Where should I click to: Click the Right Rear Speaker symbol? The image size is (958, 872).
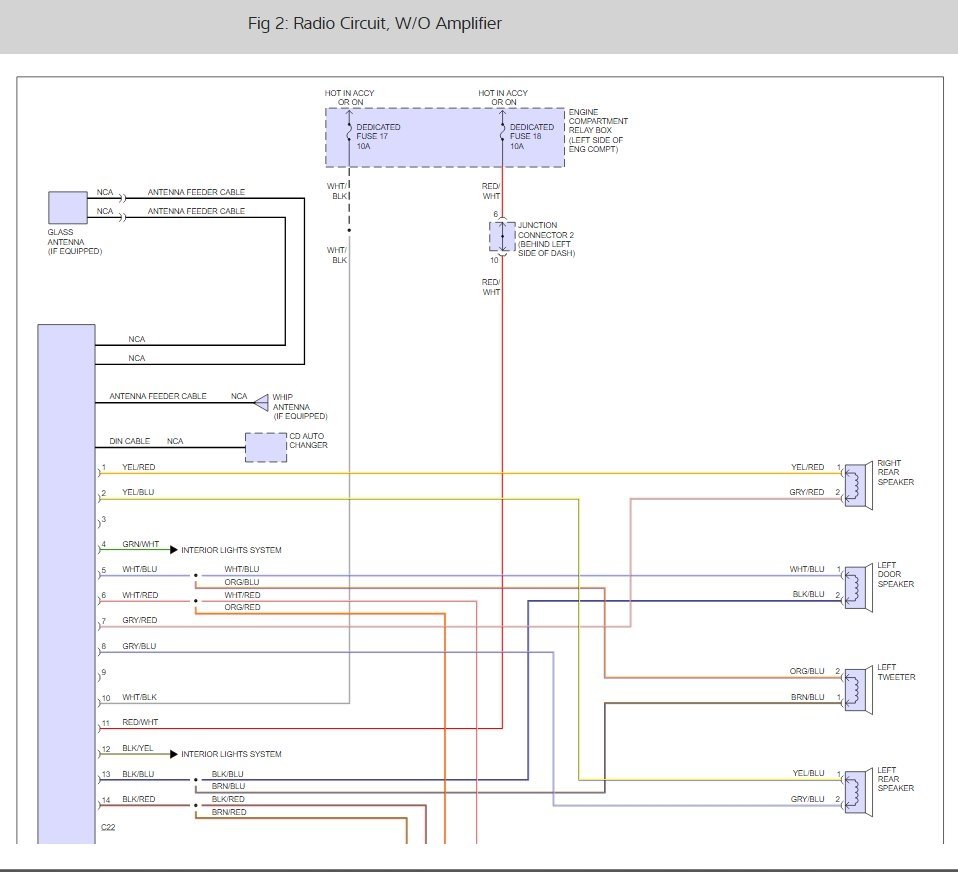coord(857,485)
